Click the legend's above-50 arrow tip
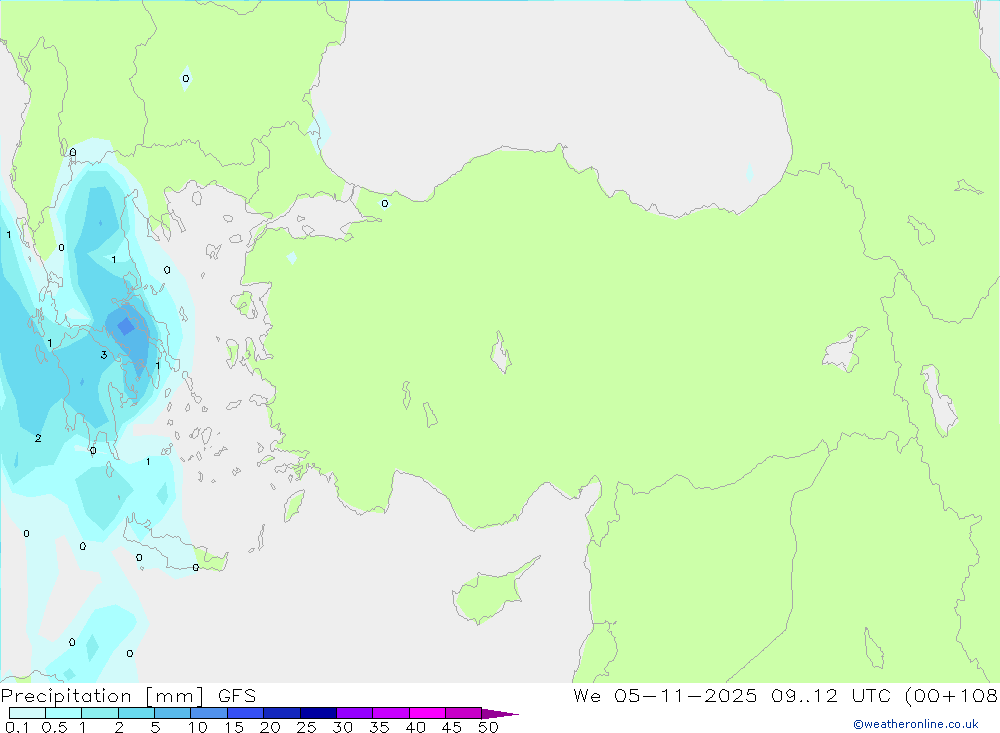Image resolution: width=1000 pixels, height=733 pixels. tap(501, 714)
